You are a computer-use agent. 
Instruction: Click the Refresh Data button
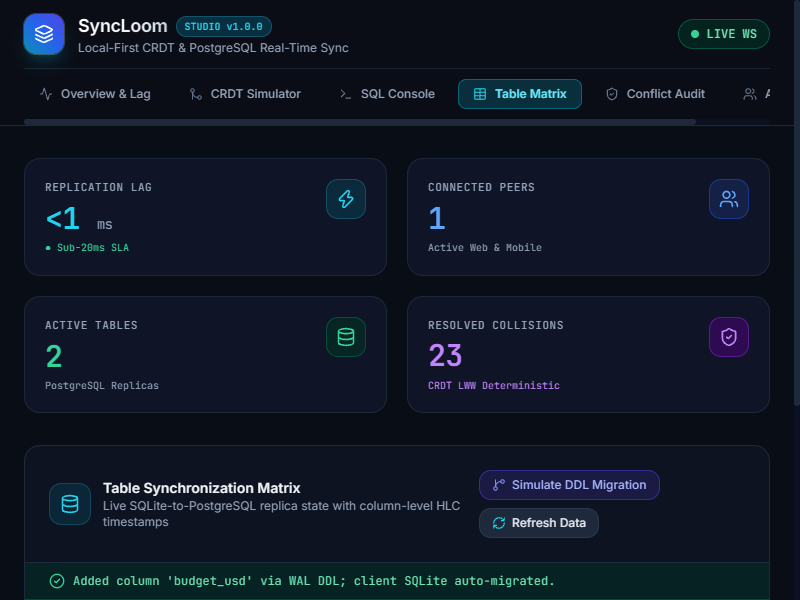click(x=539, y=523)
